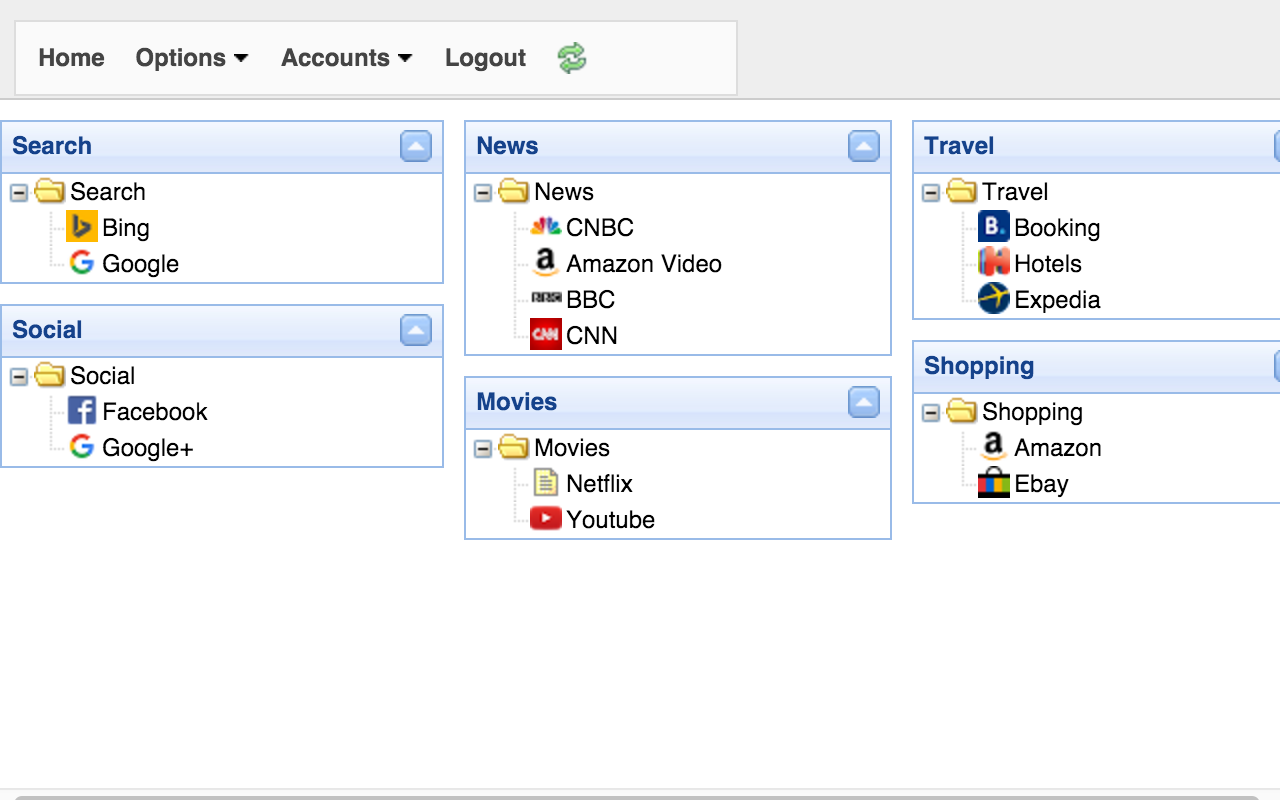The height and width of the screenshot is (800, 1280).
Task: Open the Accounts dropdown menu
Action: (346, 58)
